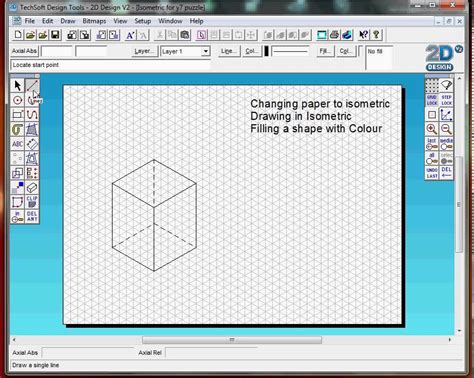
Task: Click the horizontal scrollbar thumb
Action: pos(232,340)
